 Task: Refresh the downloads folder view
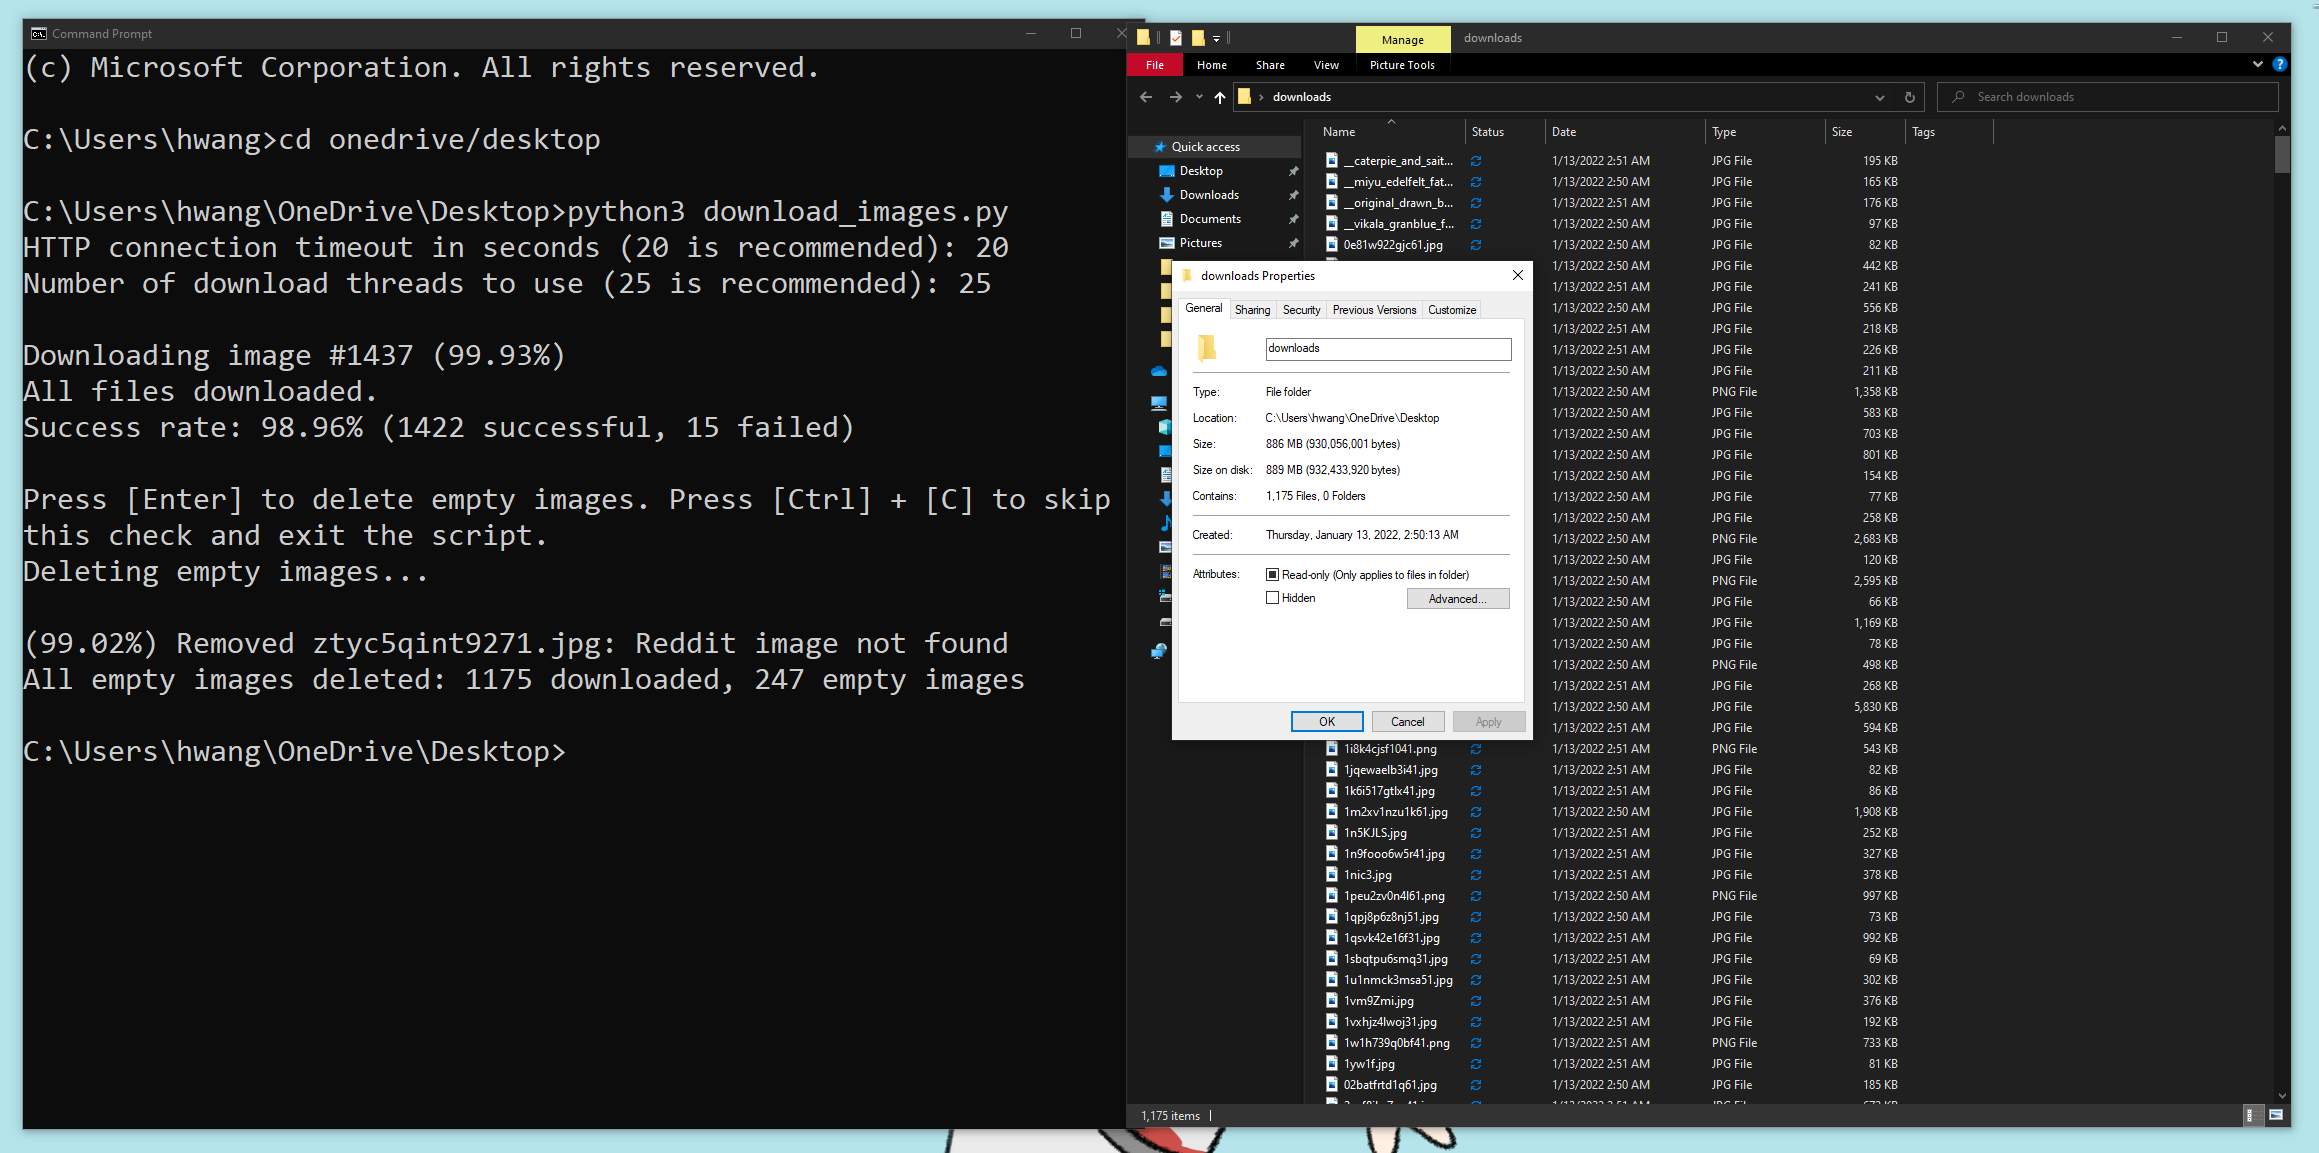pyautogui.click(x=1909, y=96)
